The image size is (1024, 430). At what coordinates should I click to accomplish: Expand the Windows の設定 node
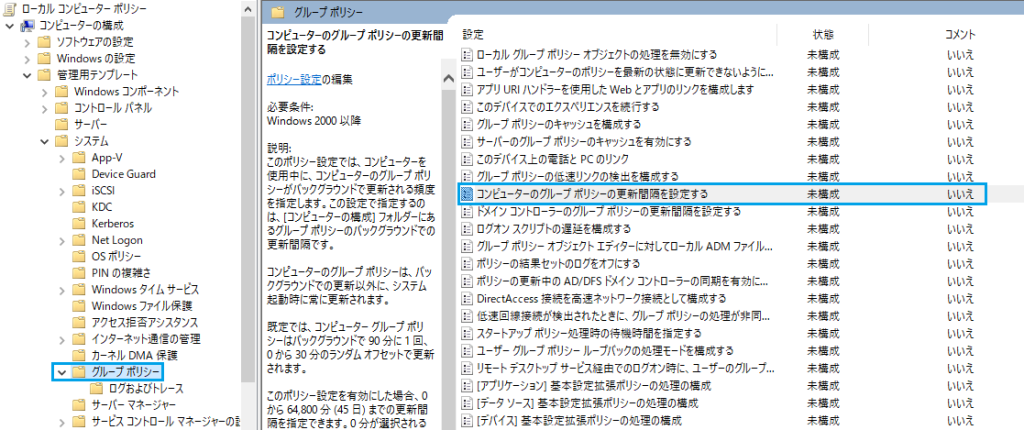coord(27,59)
